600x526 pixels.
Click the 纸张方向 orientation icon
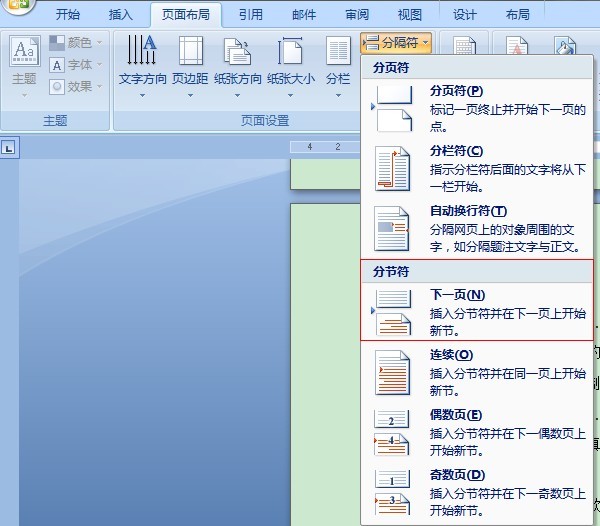tap(237, 51)
